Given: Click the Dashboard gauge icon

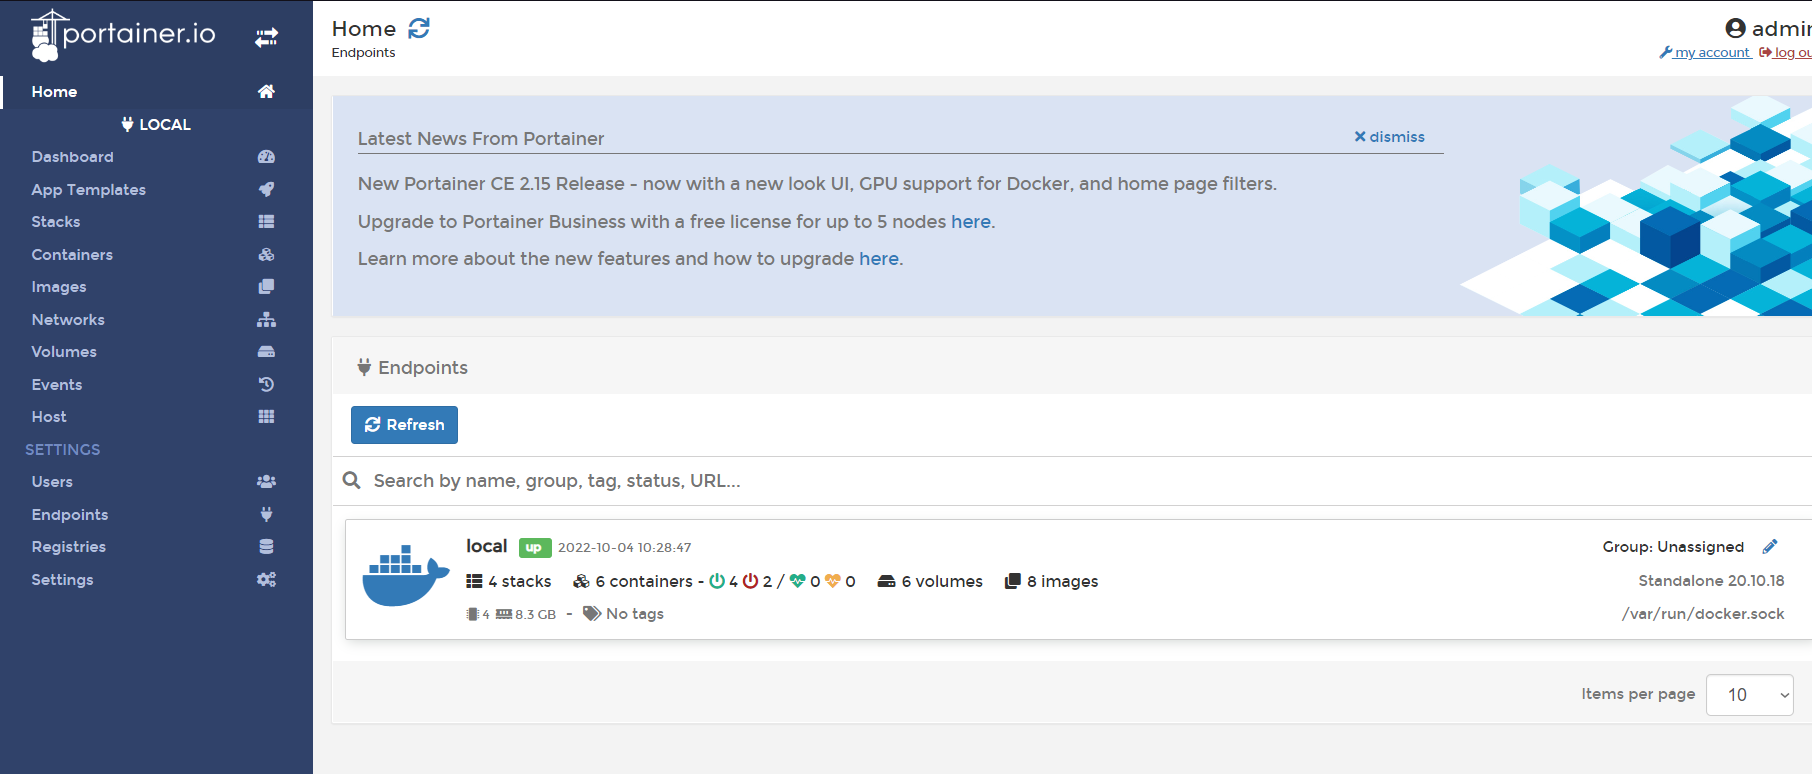Looking at the screenshot, I should click(266, 157).
